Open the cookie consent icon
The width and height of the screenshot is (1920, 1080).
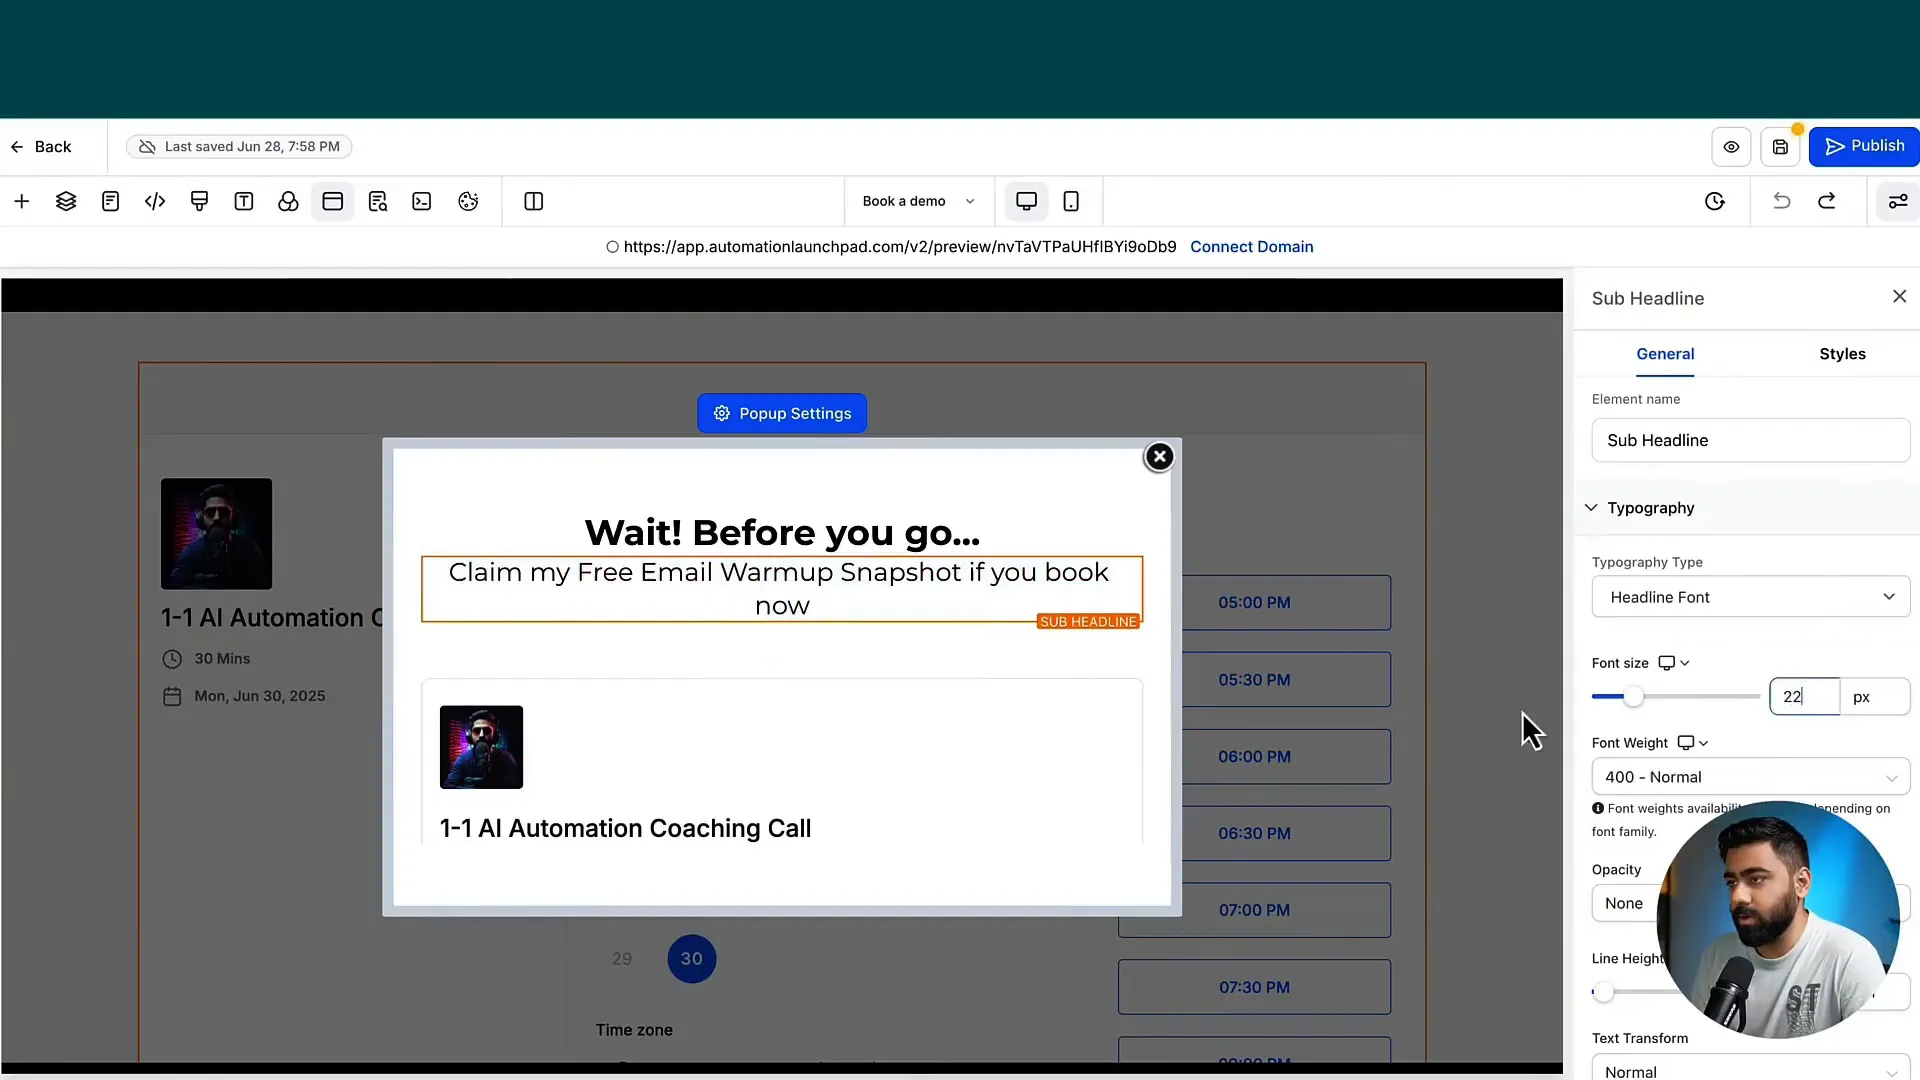click(x=468, y=201)
